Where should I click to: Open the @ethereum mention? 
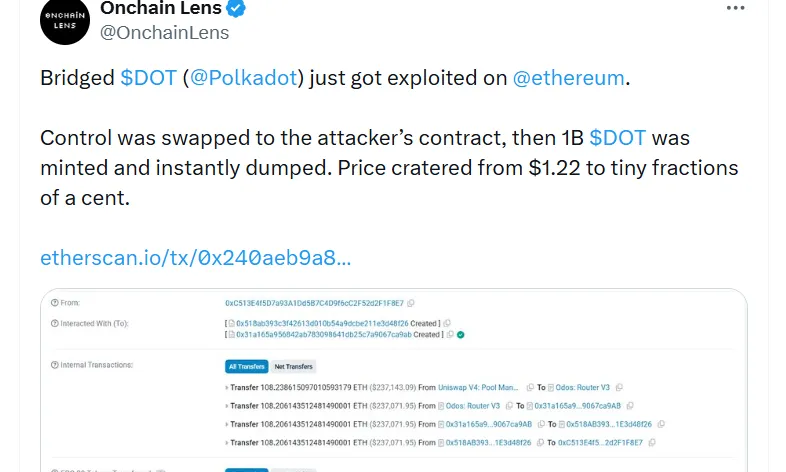[569, 78]
